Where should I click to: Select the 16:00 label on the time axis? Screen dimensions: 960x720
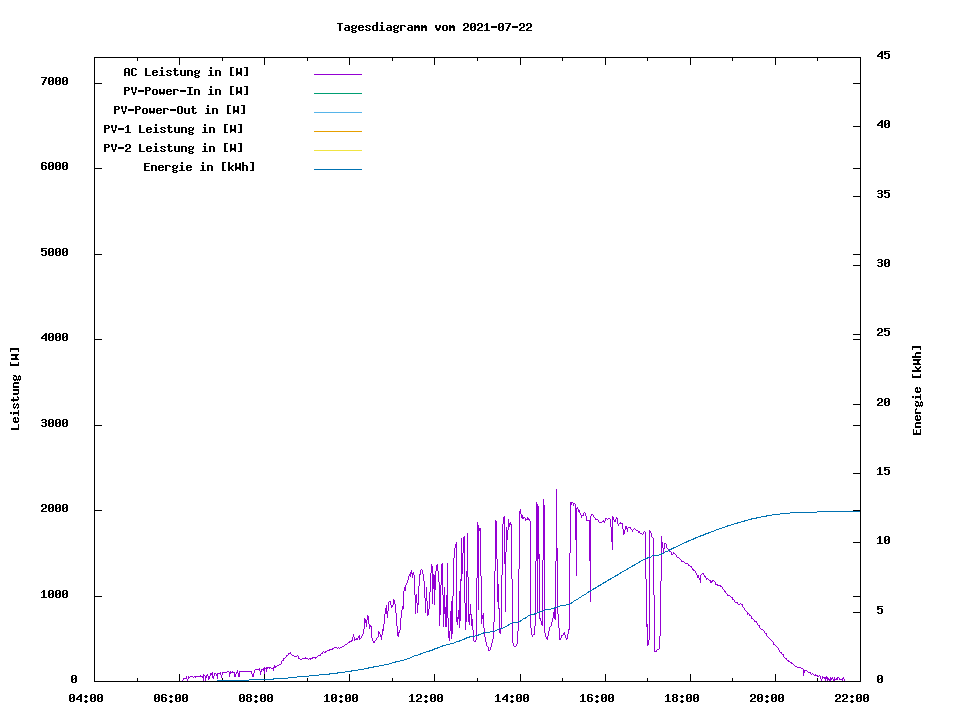tap(596, 698)
